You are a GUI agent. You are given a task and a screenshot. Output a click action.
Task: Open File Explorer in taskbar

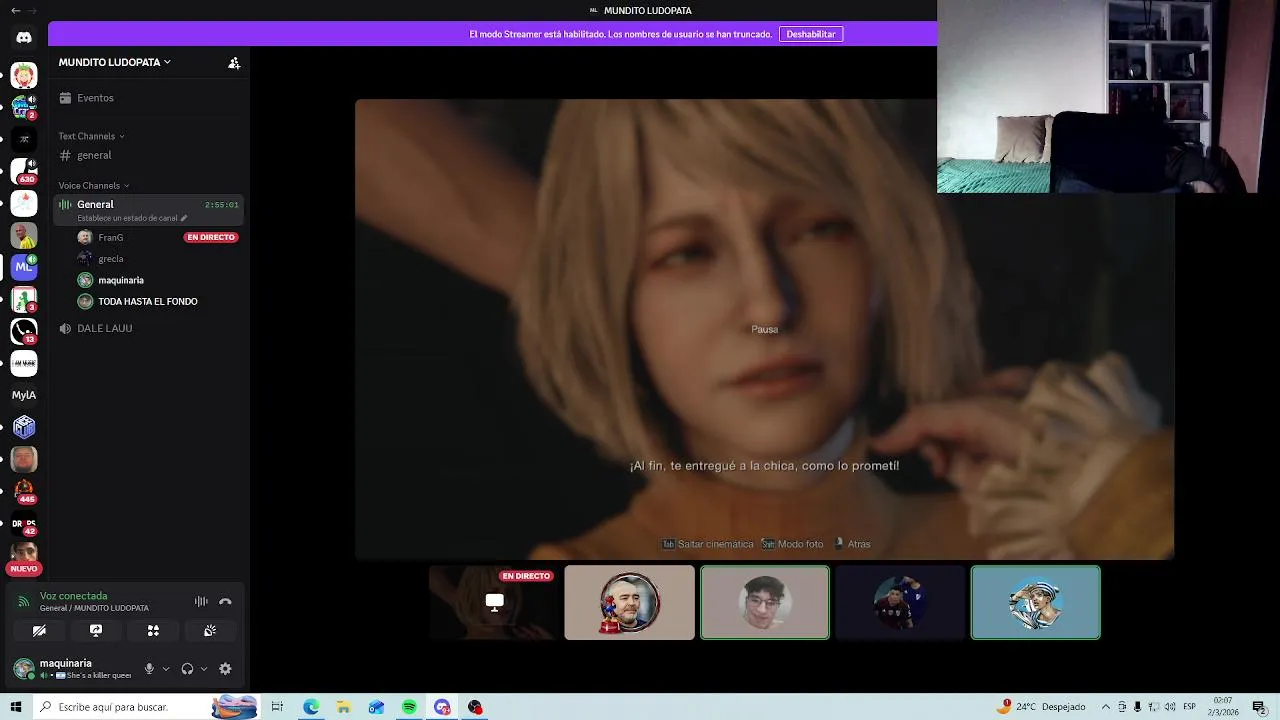click(x=343, y=707)
